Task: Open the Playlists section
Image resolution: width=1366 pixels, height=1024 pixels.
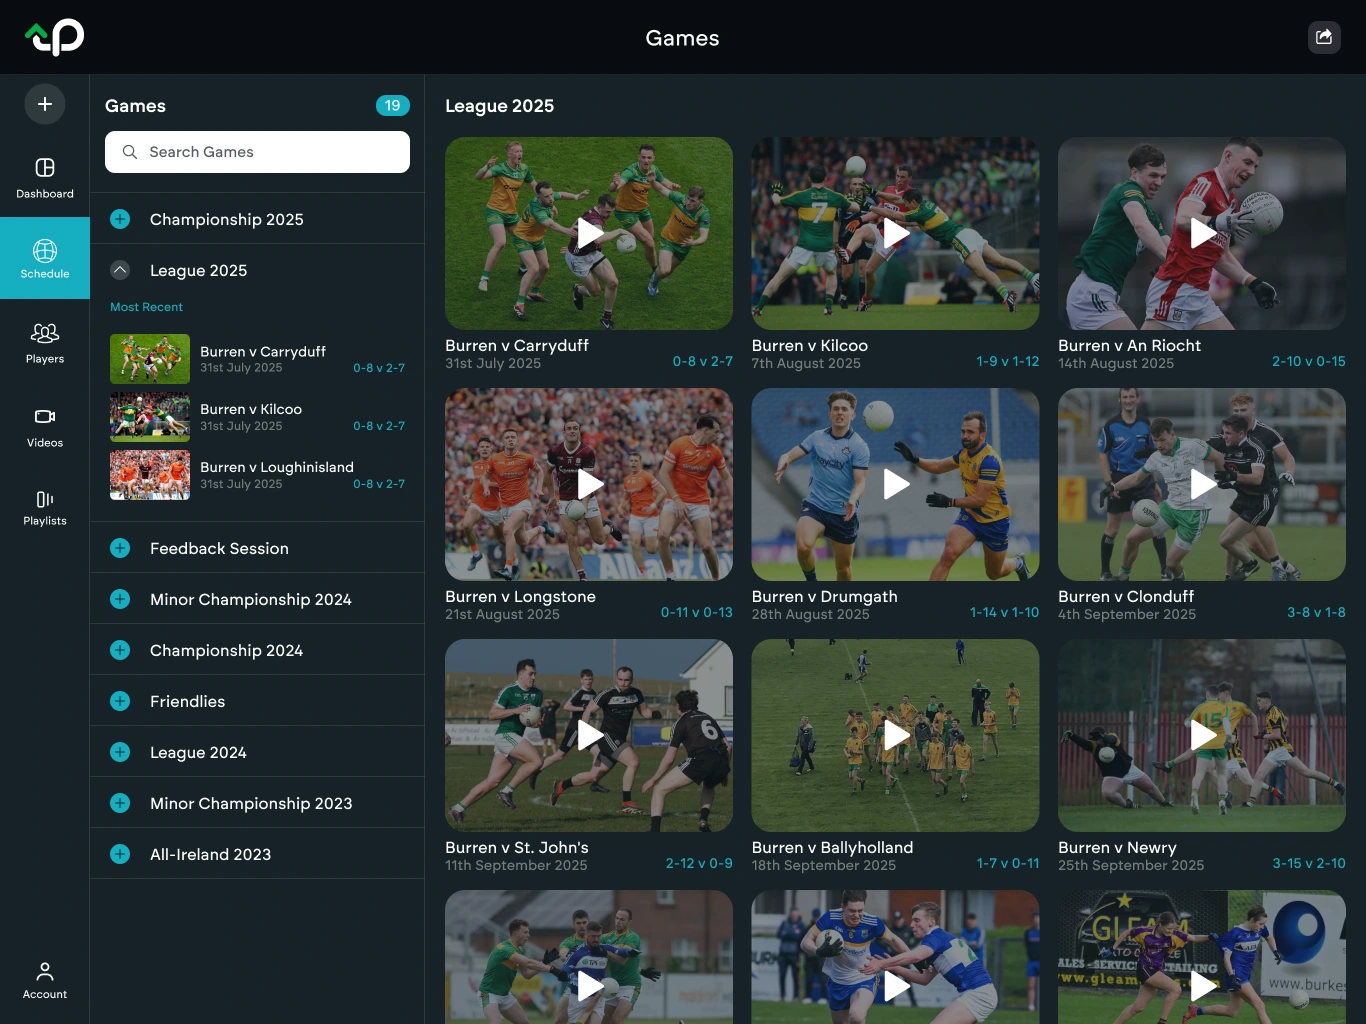Action: [x=45, y=507]
